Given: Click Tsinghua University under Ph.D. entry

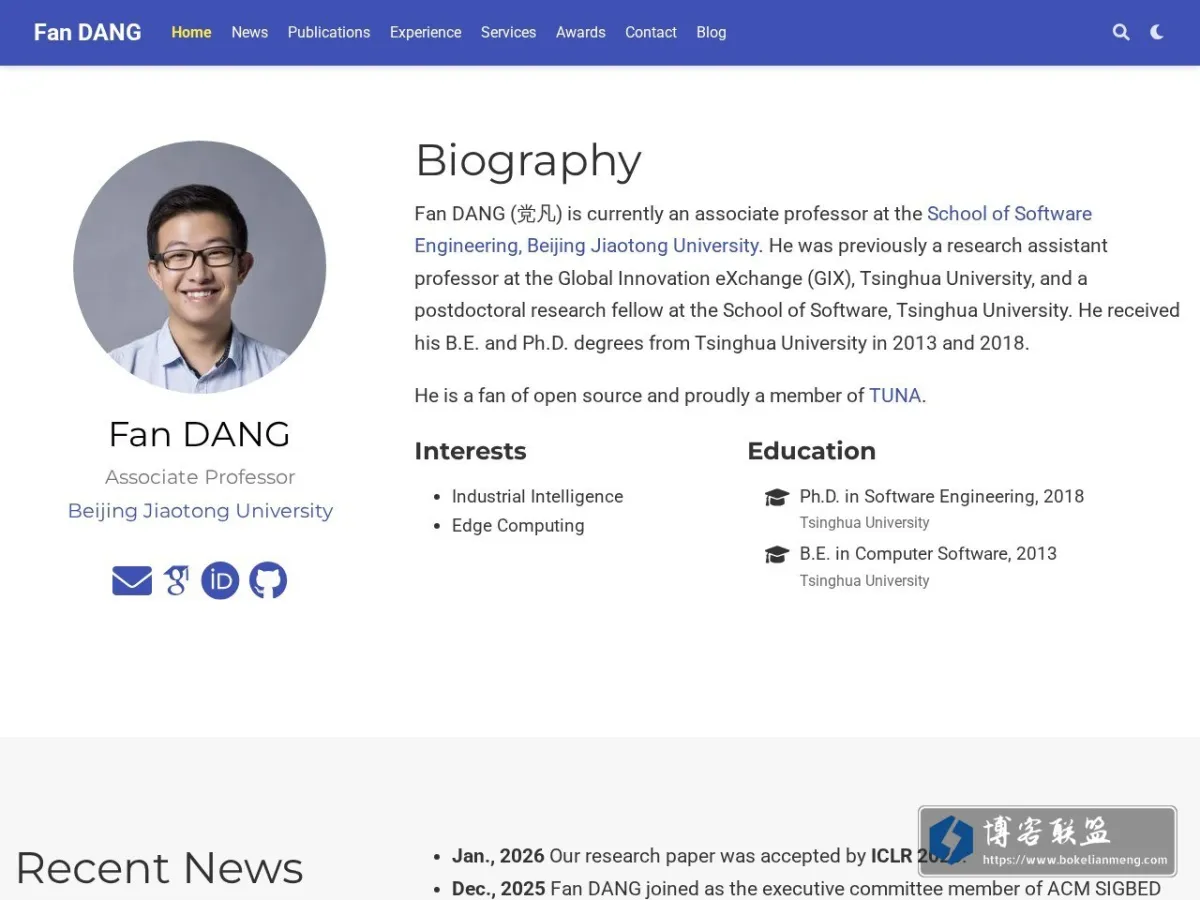Looking at the screenshot, I should point(865,522).
